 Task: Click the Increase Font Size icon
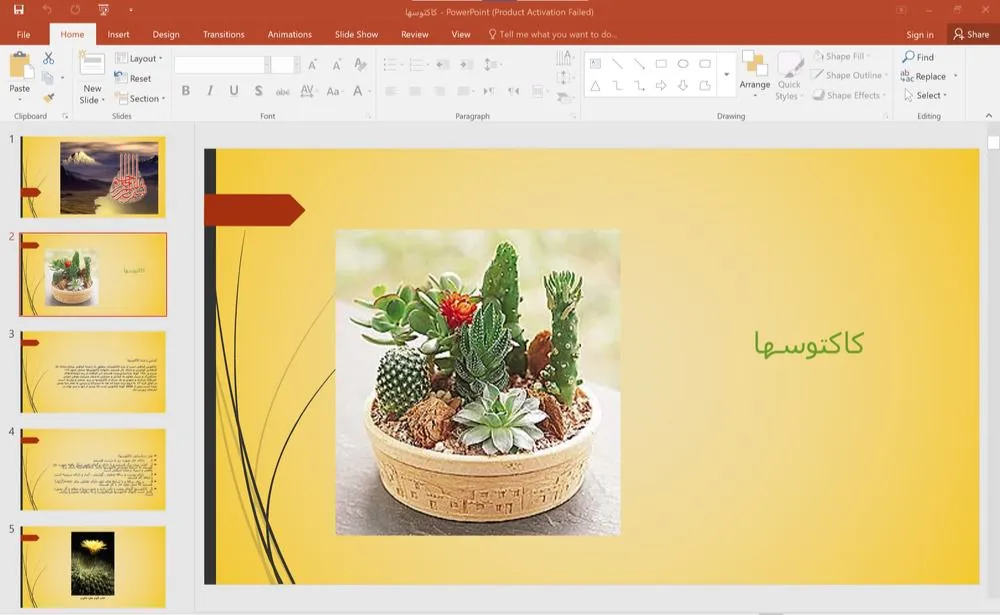pos(312,65)
